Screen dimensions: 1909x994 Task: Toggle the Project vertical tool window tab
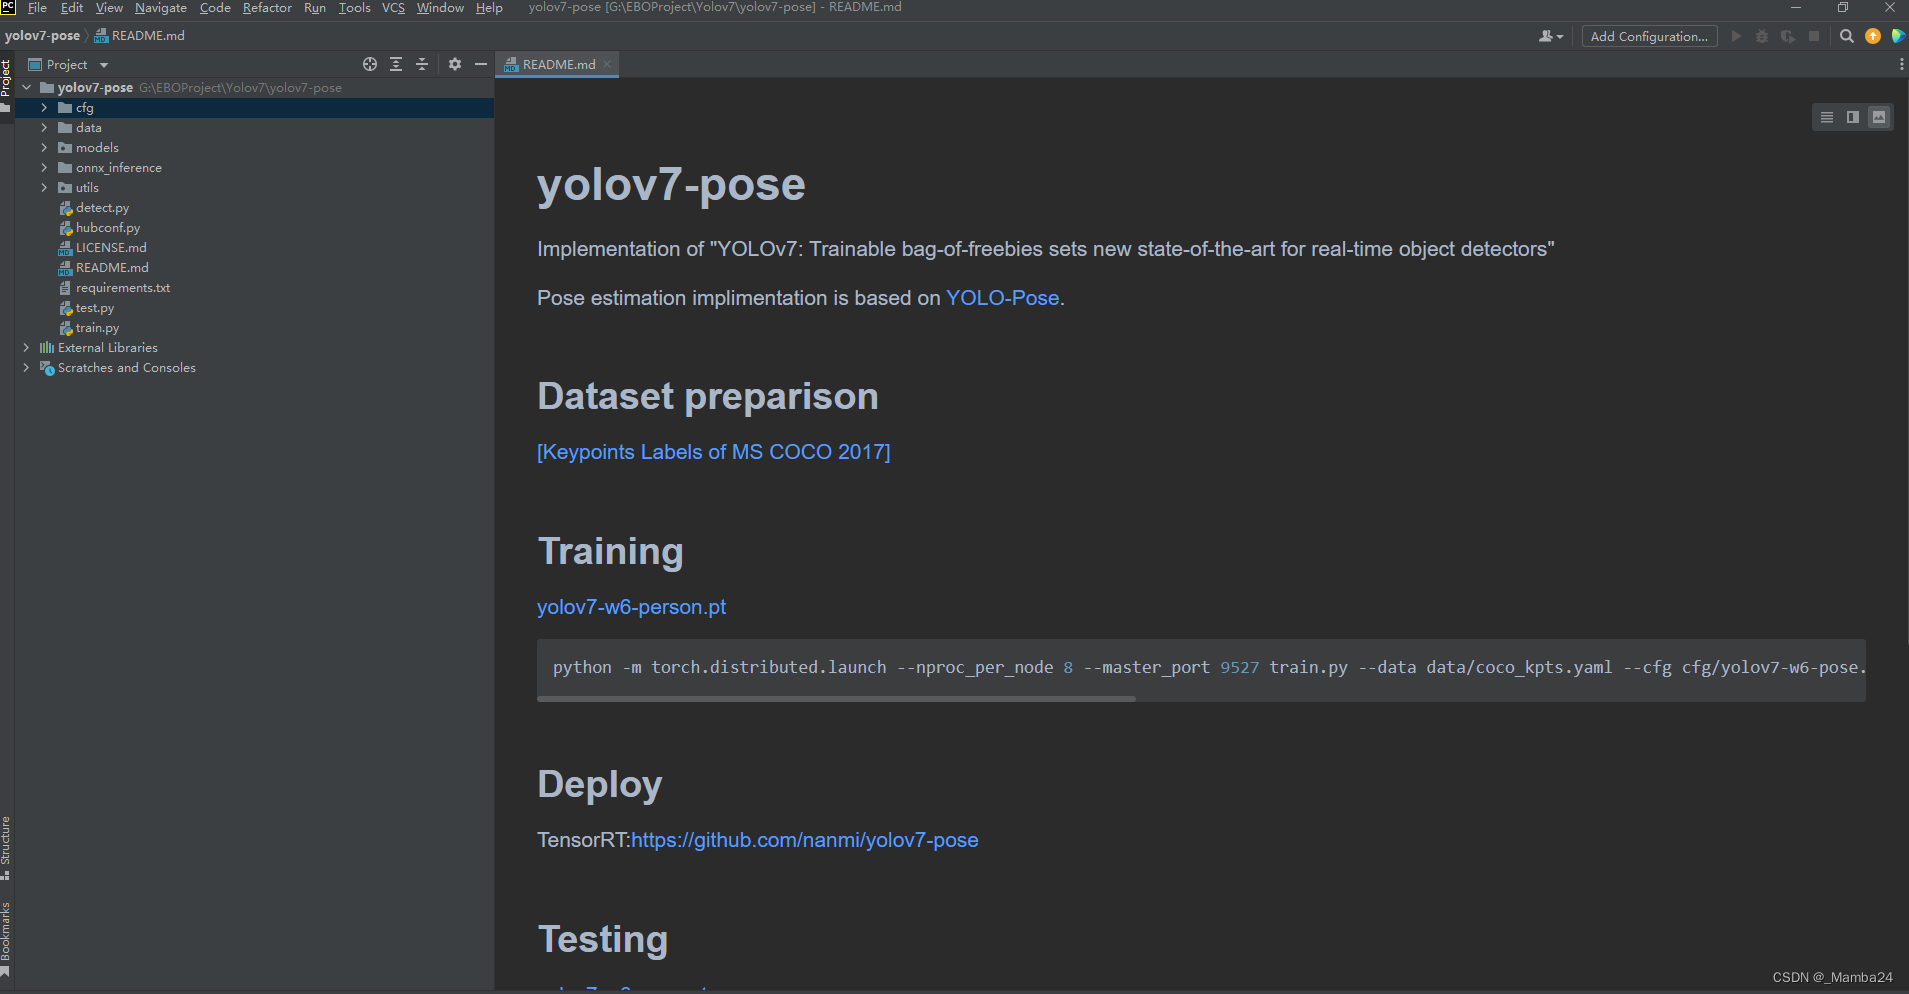click(x=6, y=86)
